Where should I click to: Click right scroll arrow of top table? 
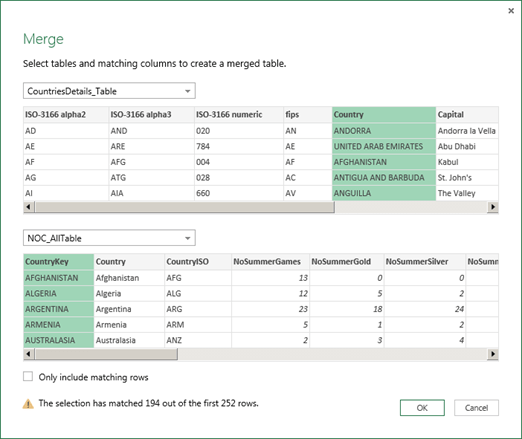coord(493,207)
